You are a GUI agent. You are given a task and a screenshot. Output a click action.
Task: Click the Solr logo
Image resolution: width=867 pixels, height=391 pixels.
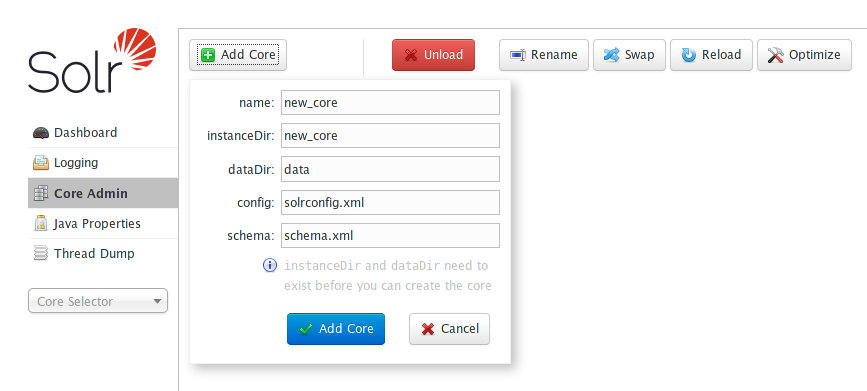(92, 60)
